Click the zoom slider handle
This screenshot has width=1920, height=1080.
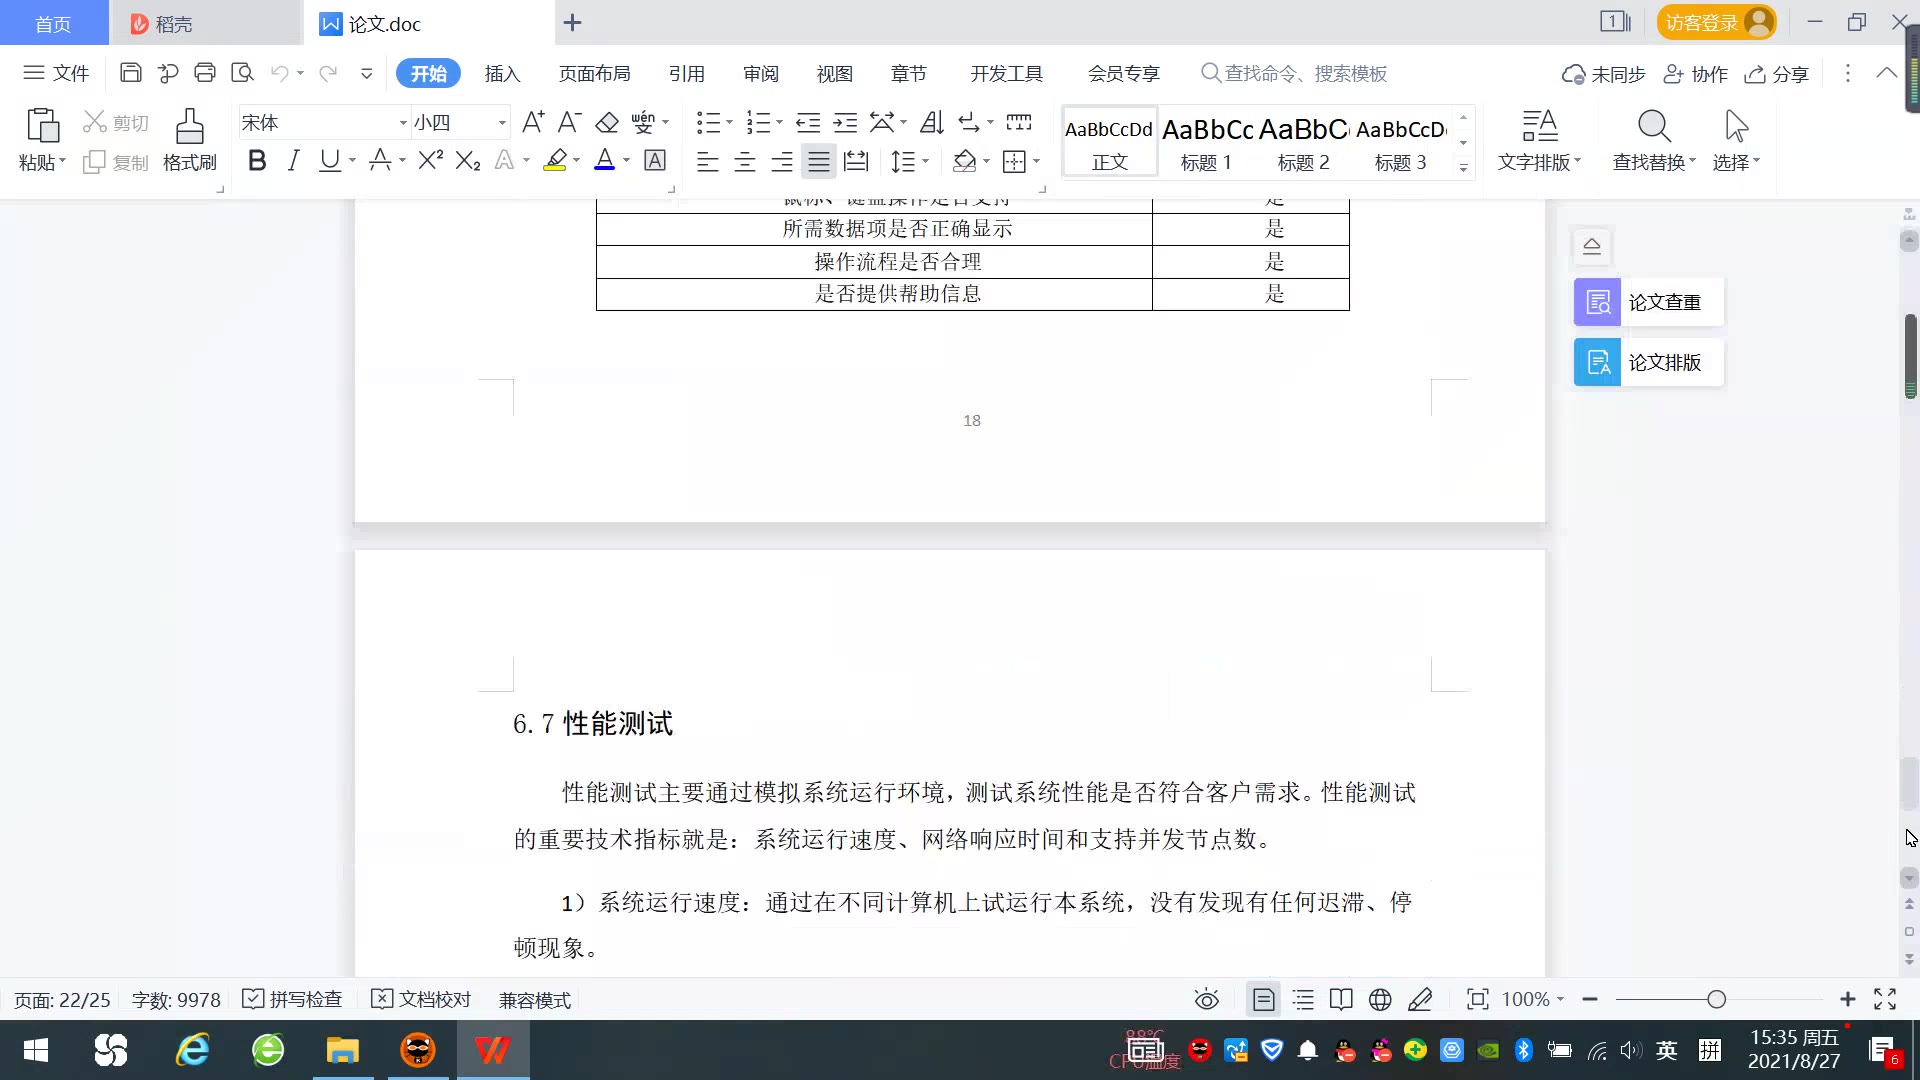click(1716, 999)
